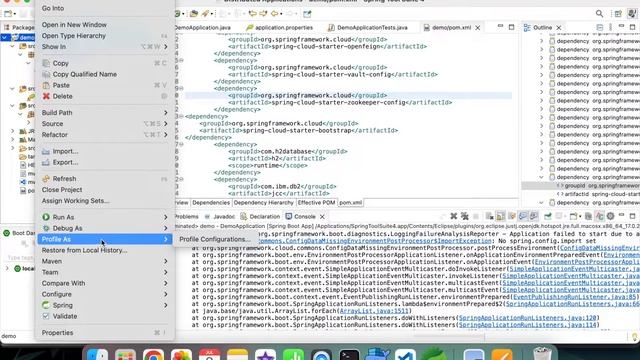Viewport: 640px width, 360px height.
Task: Click Copy Qualified Name
Action: [84, 74]
